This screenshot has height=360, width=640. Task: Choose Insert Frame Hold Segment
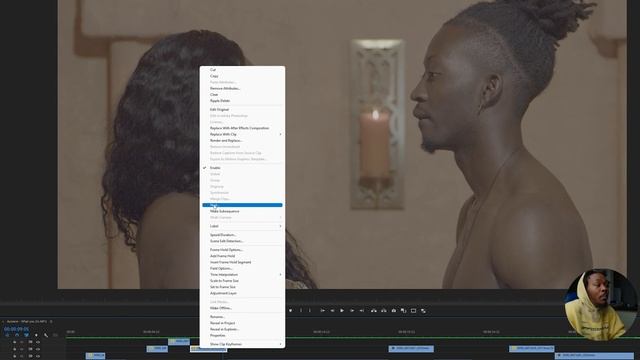click(x=242, y=262)
